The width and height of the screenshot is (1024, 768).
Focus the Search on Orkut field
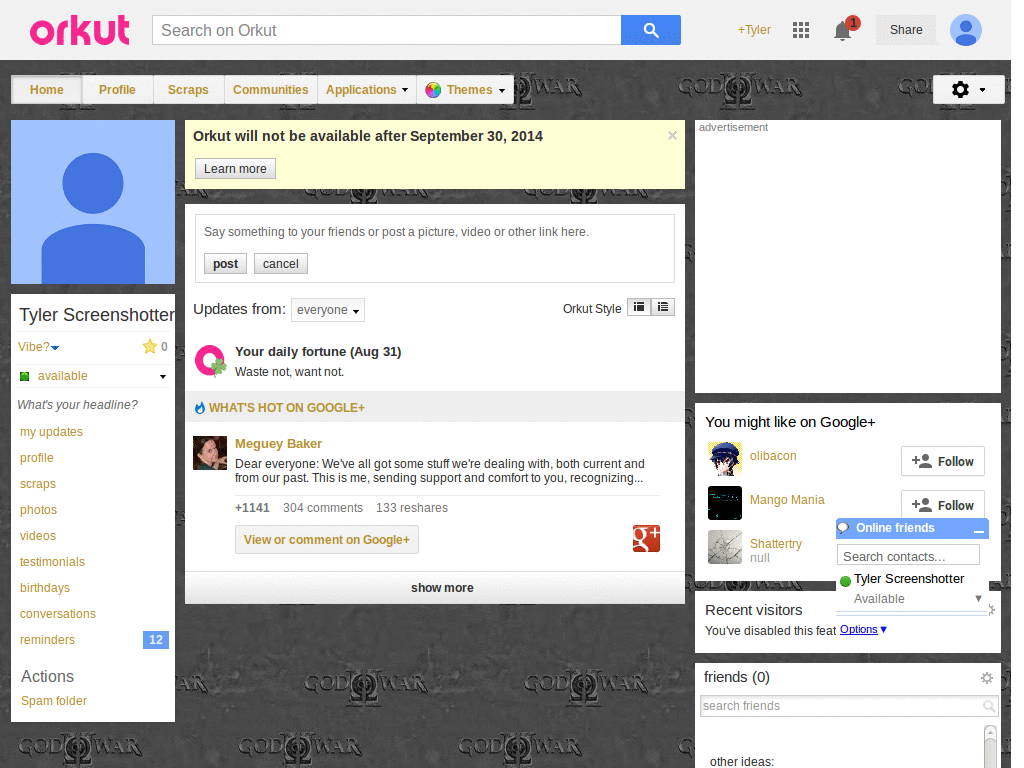point(387,30)
